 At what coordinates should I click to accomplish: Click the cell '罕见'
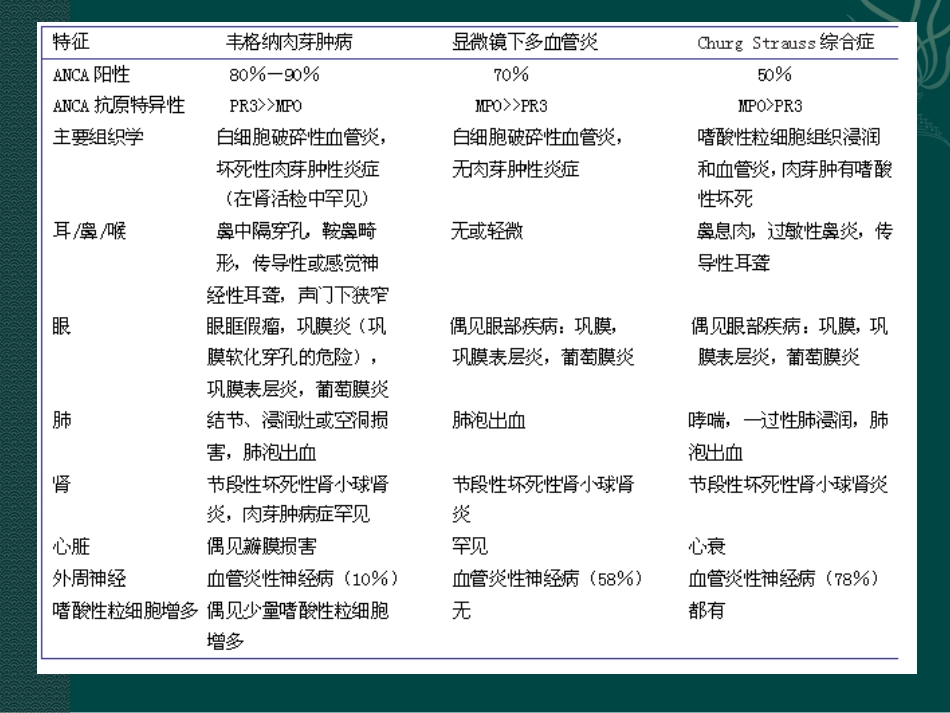[x=470, y=546]
